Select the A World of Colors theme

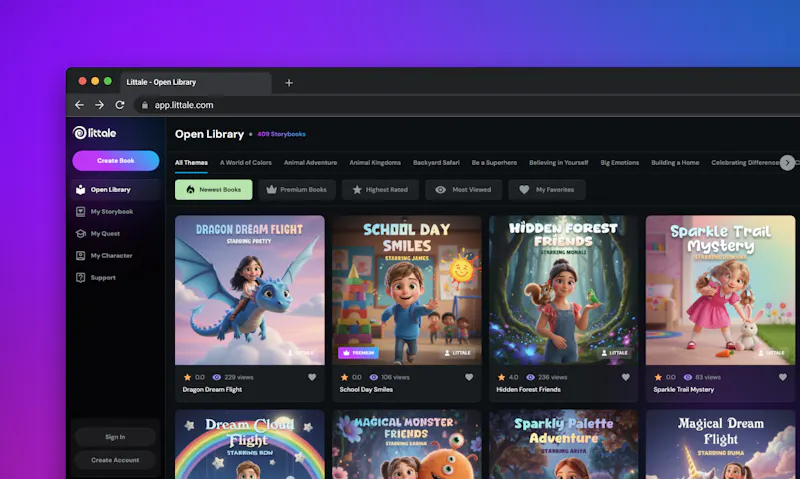pyautogui.click(x=245, y=163)
